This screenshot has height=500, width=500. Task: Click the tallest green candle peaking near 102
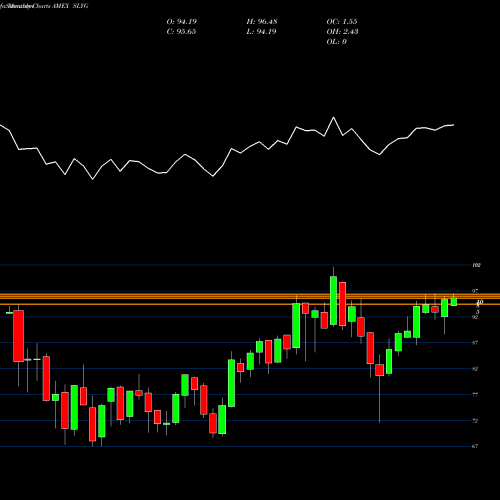pos(333,300)
